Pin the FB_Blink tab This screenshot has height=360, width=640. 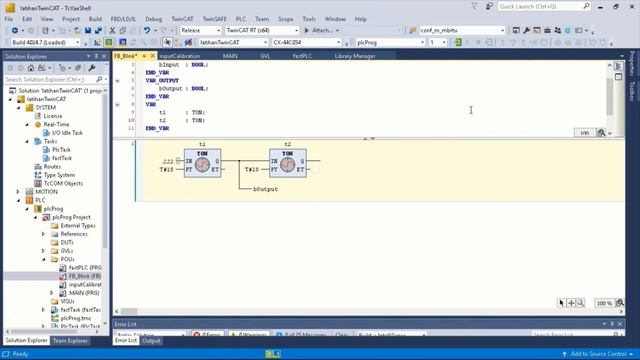point(144,56)
